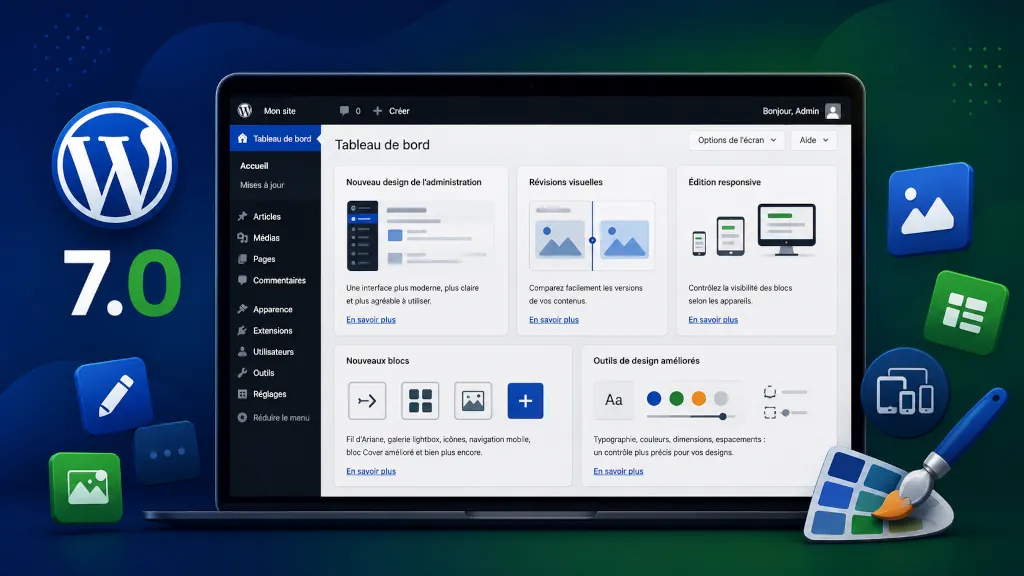This screenshot has width=1024, height=576.
Task: Select Tableau de bord in sidebar
Action: (275, 138)
